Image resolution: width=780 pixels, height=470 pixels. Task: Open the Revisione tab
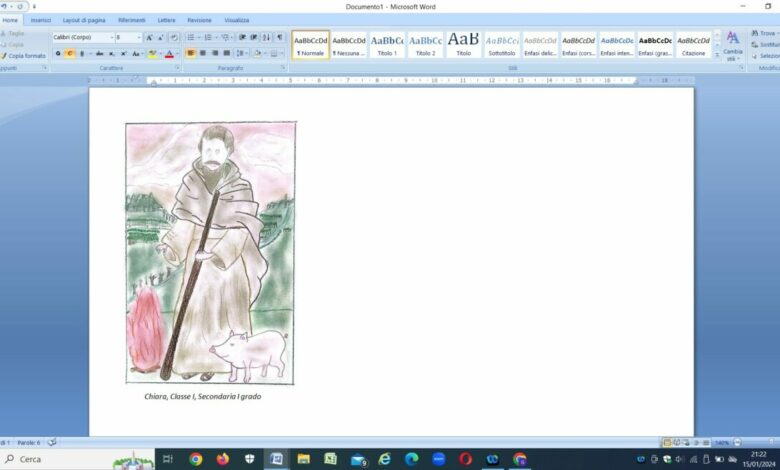tap(199, 20)
